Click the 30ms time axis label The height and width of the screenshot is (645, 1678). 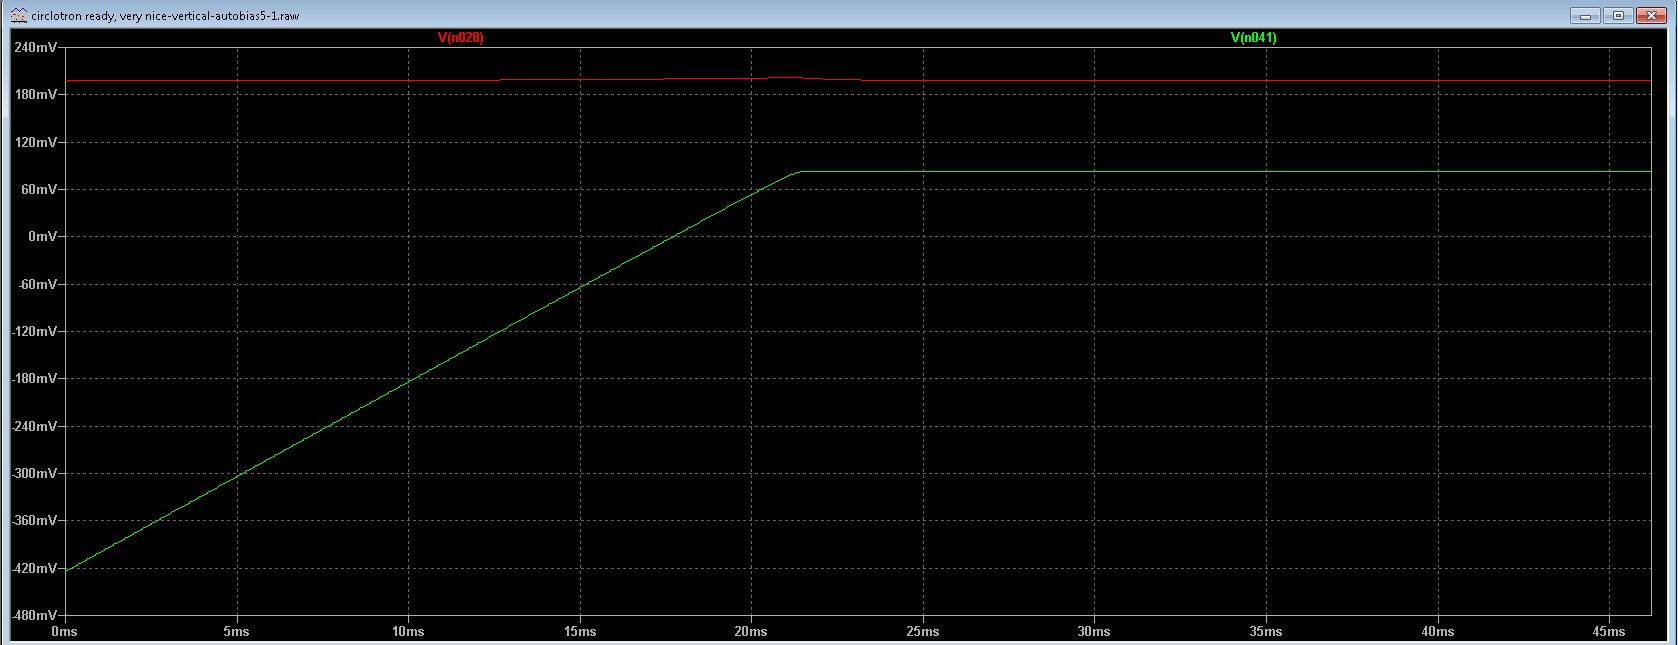[1094, 632]
